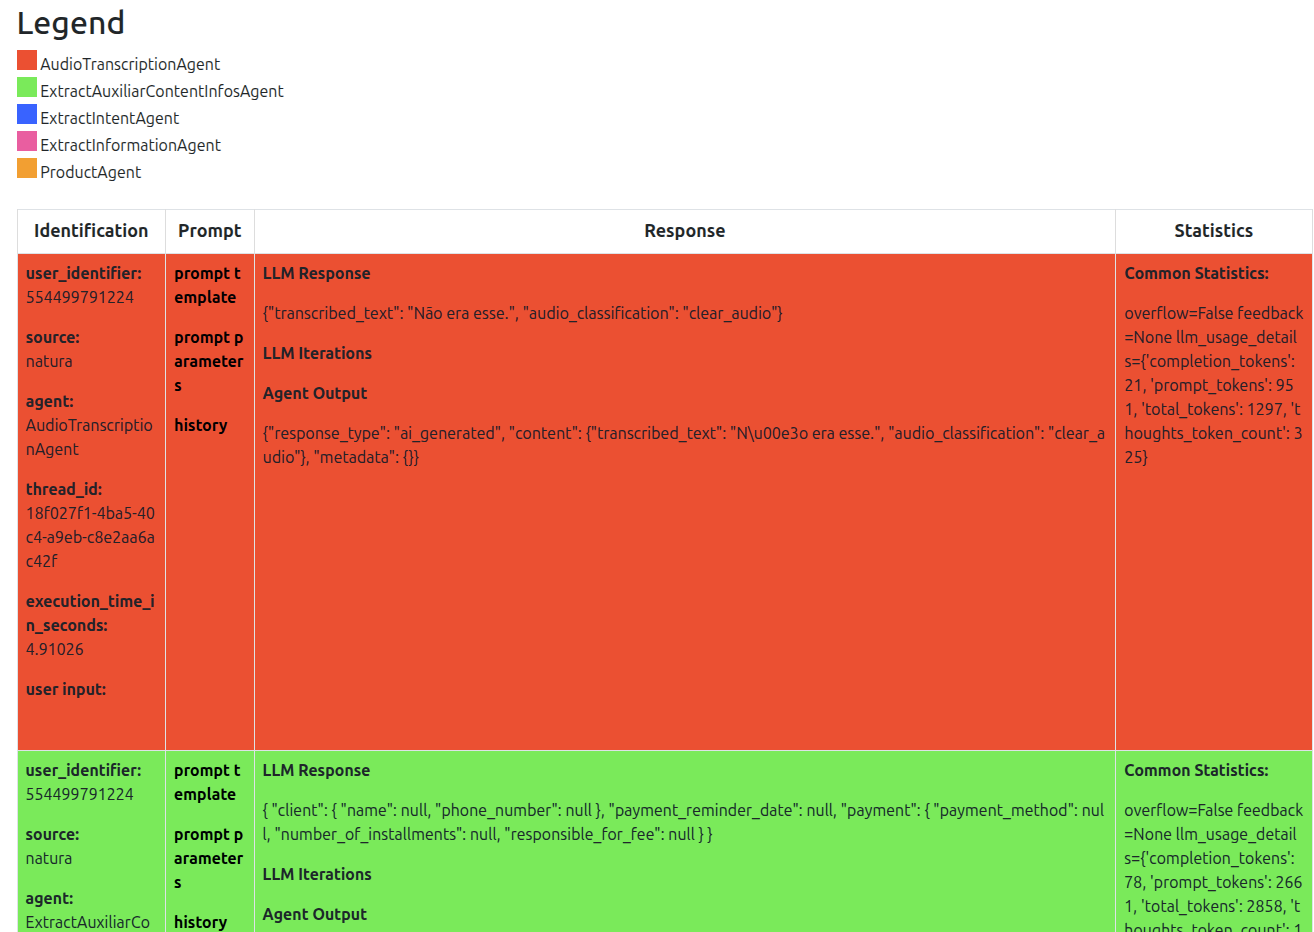Click the red AudioTranscriptionAgent legend swatch
The width and height of the screenshot is (1314, 932).
[27, 60]
